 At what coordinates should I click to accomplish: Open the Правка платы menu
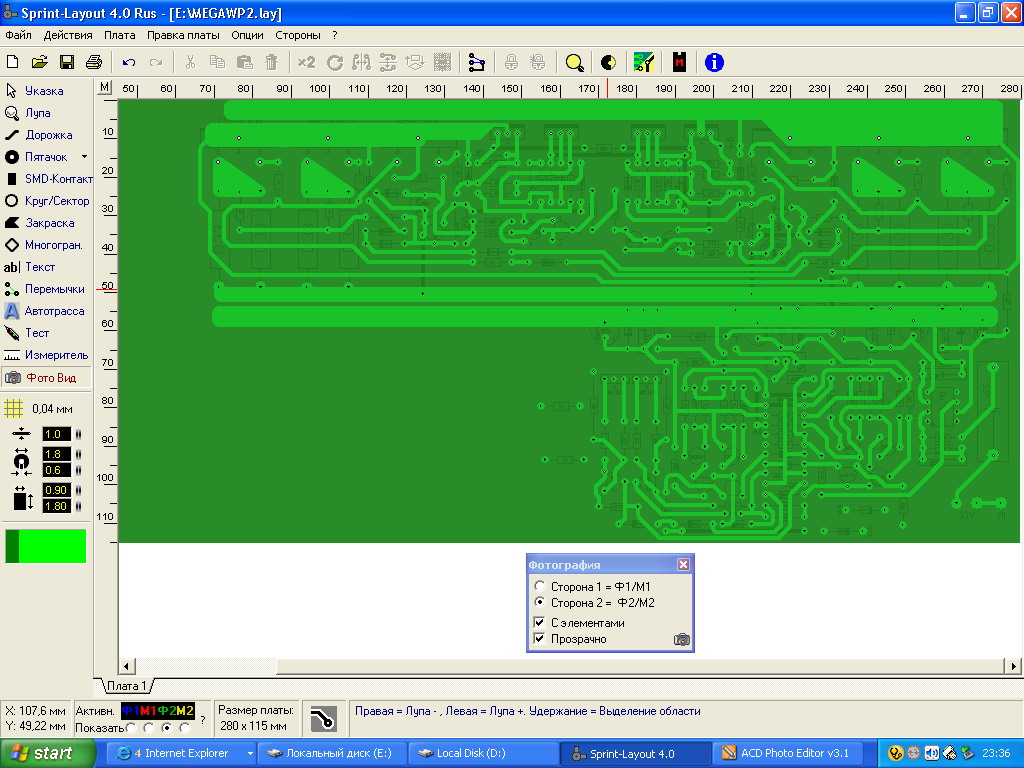pyautogui.click(x=183, y=35)
